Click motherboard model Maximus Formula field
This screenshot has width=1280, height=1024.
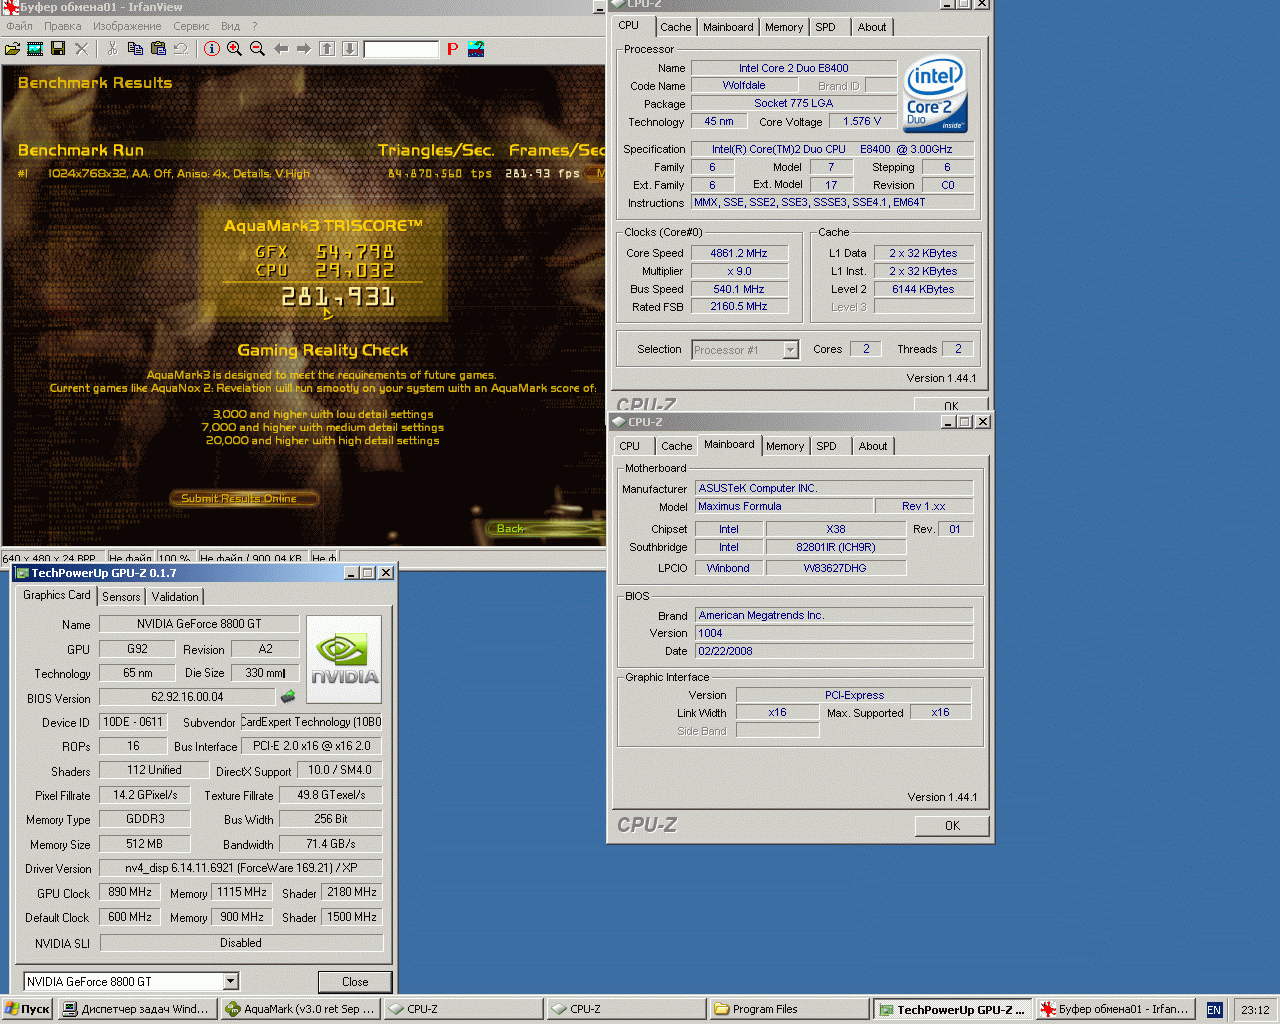[783, 506]
